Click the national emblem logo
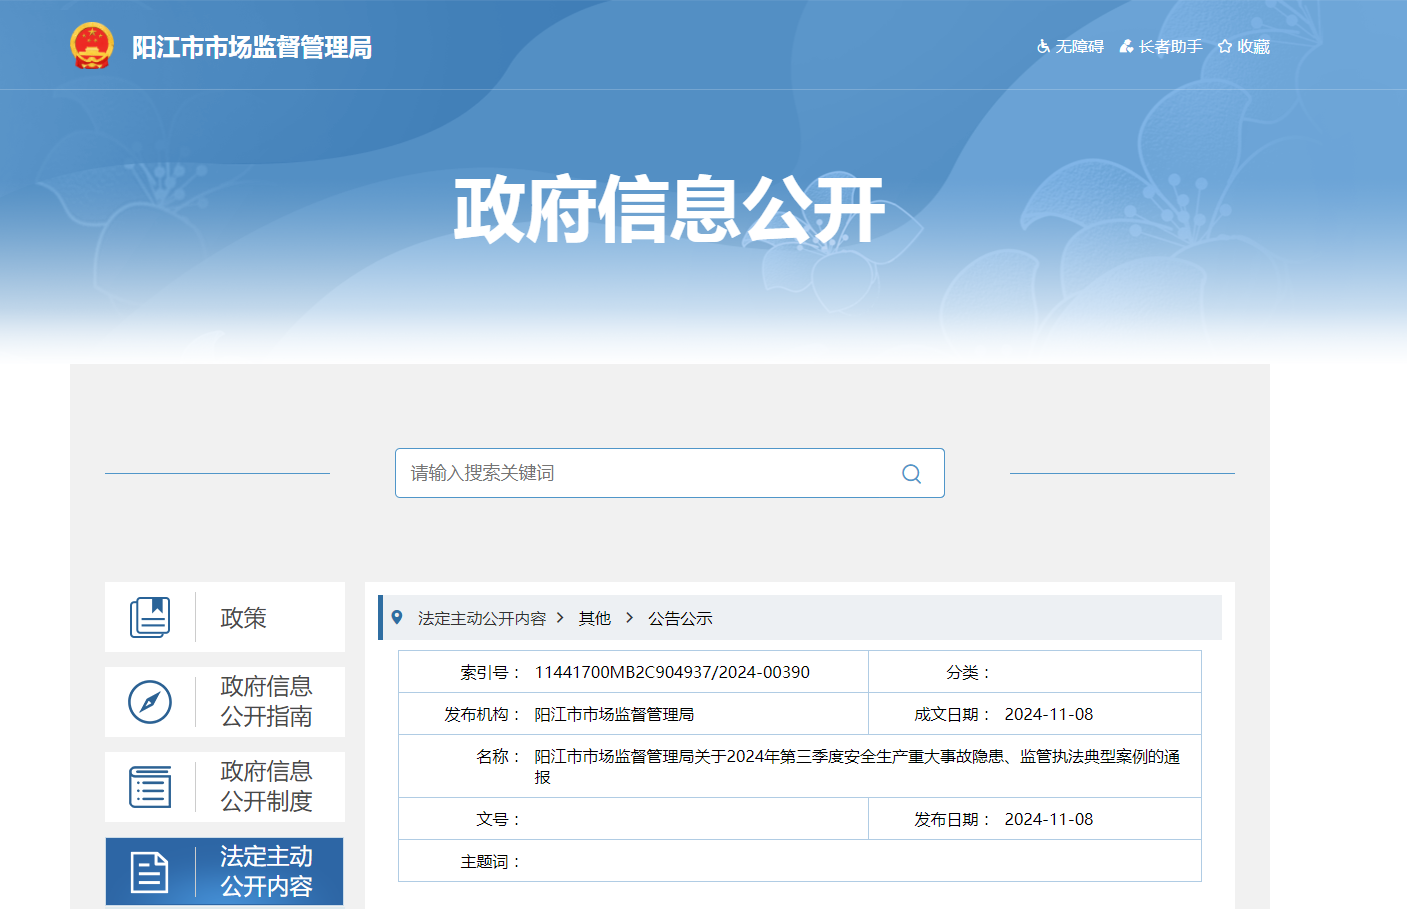This screenshot has width=1407, height=909. point(92,46)
